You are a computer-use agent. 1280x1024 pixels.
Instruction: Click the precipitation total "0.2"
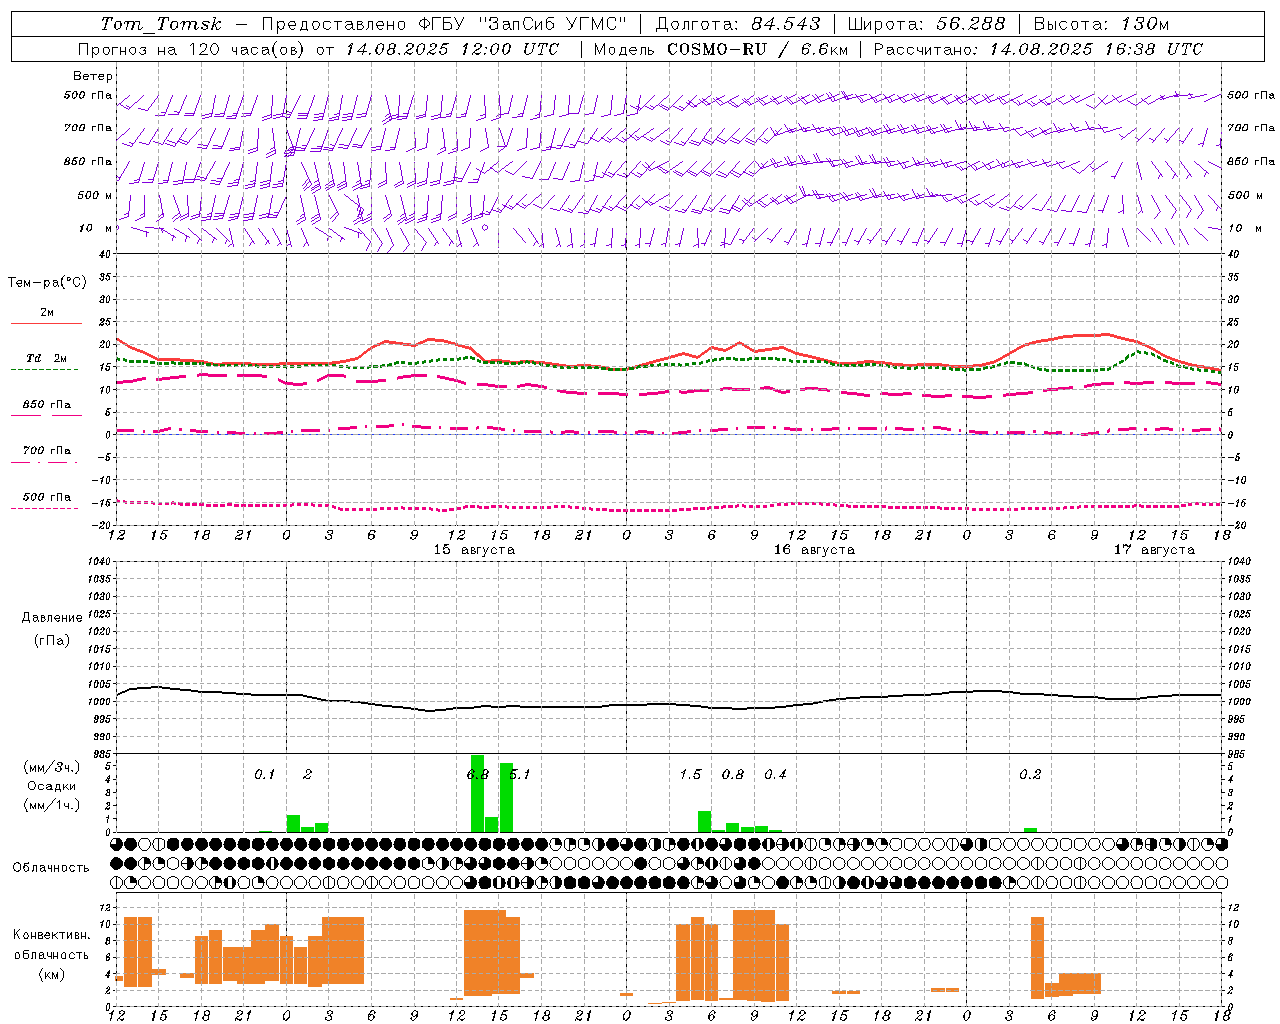(1030, 774)
